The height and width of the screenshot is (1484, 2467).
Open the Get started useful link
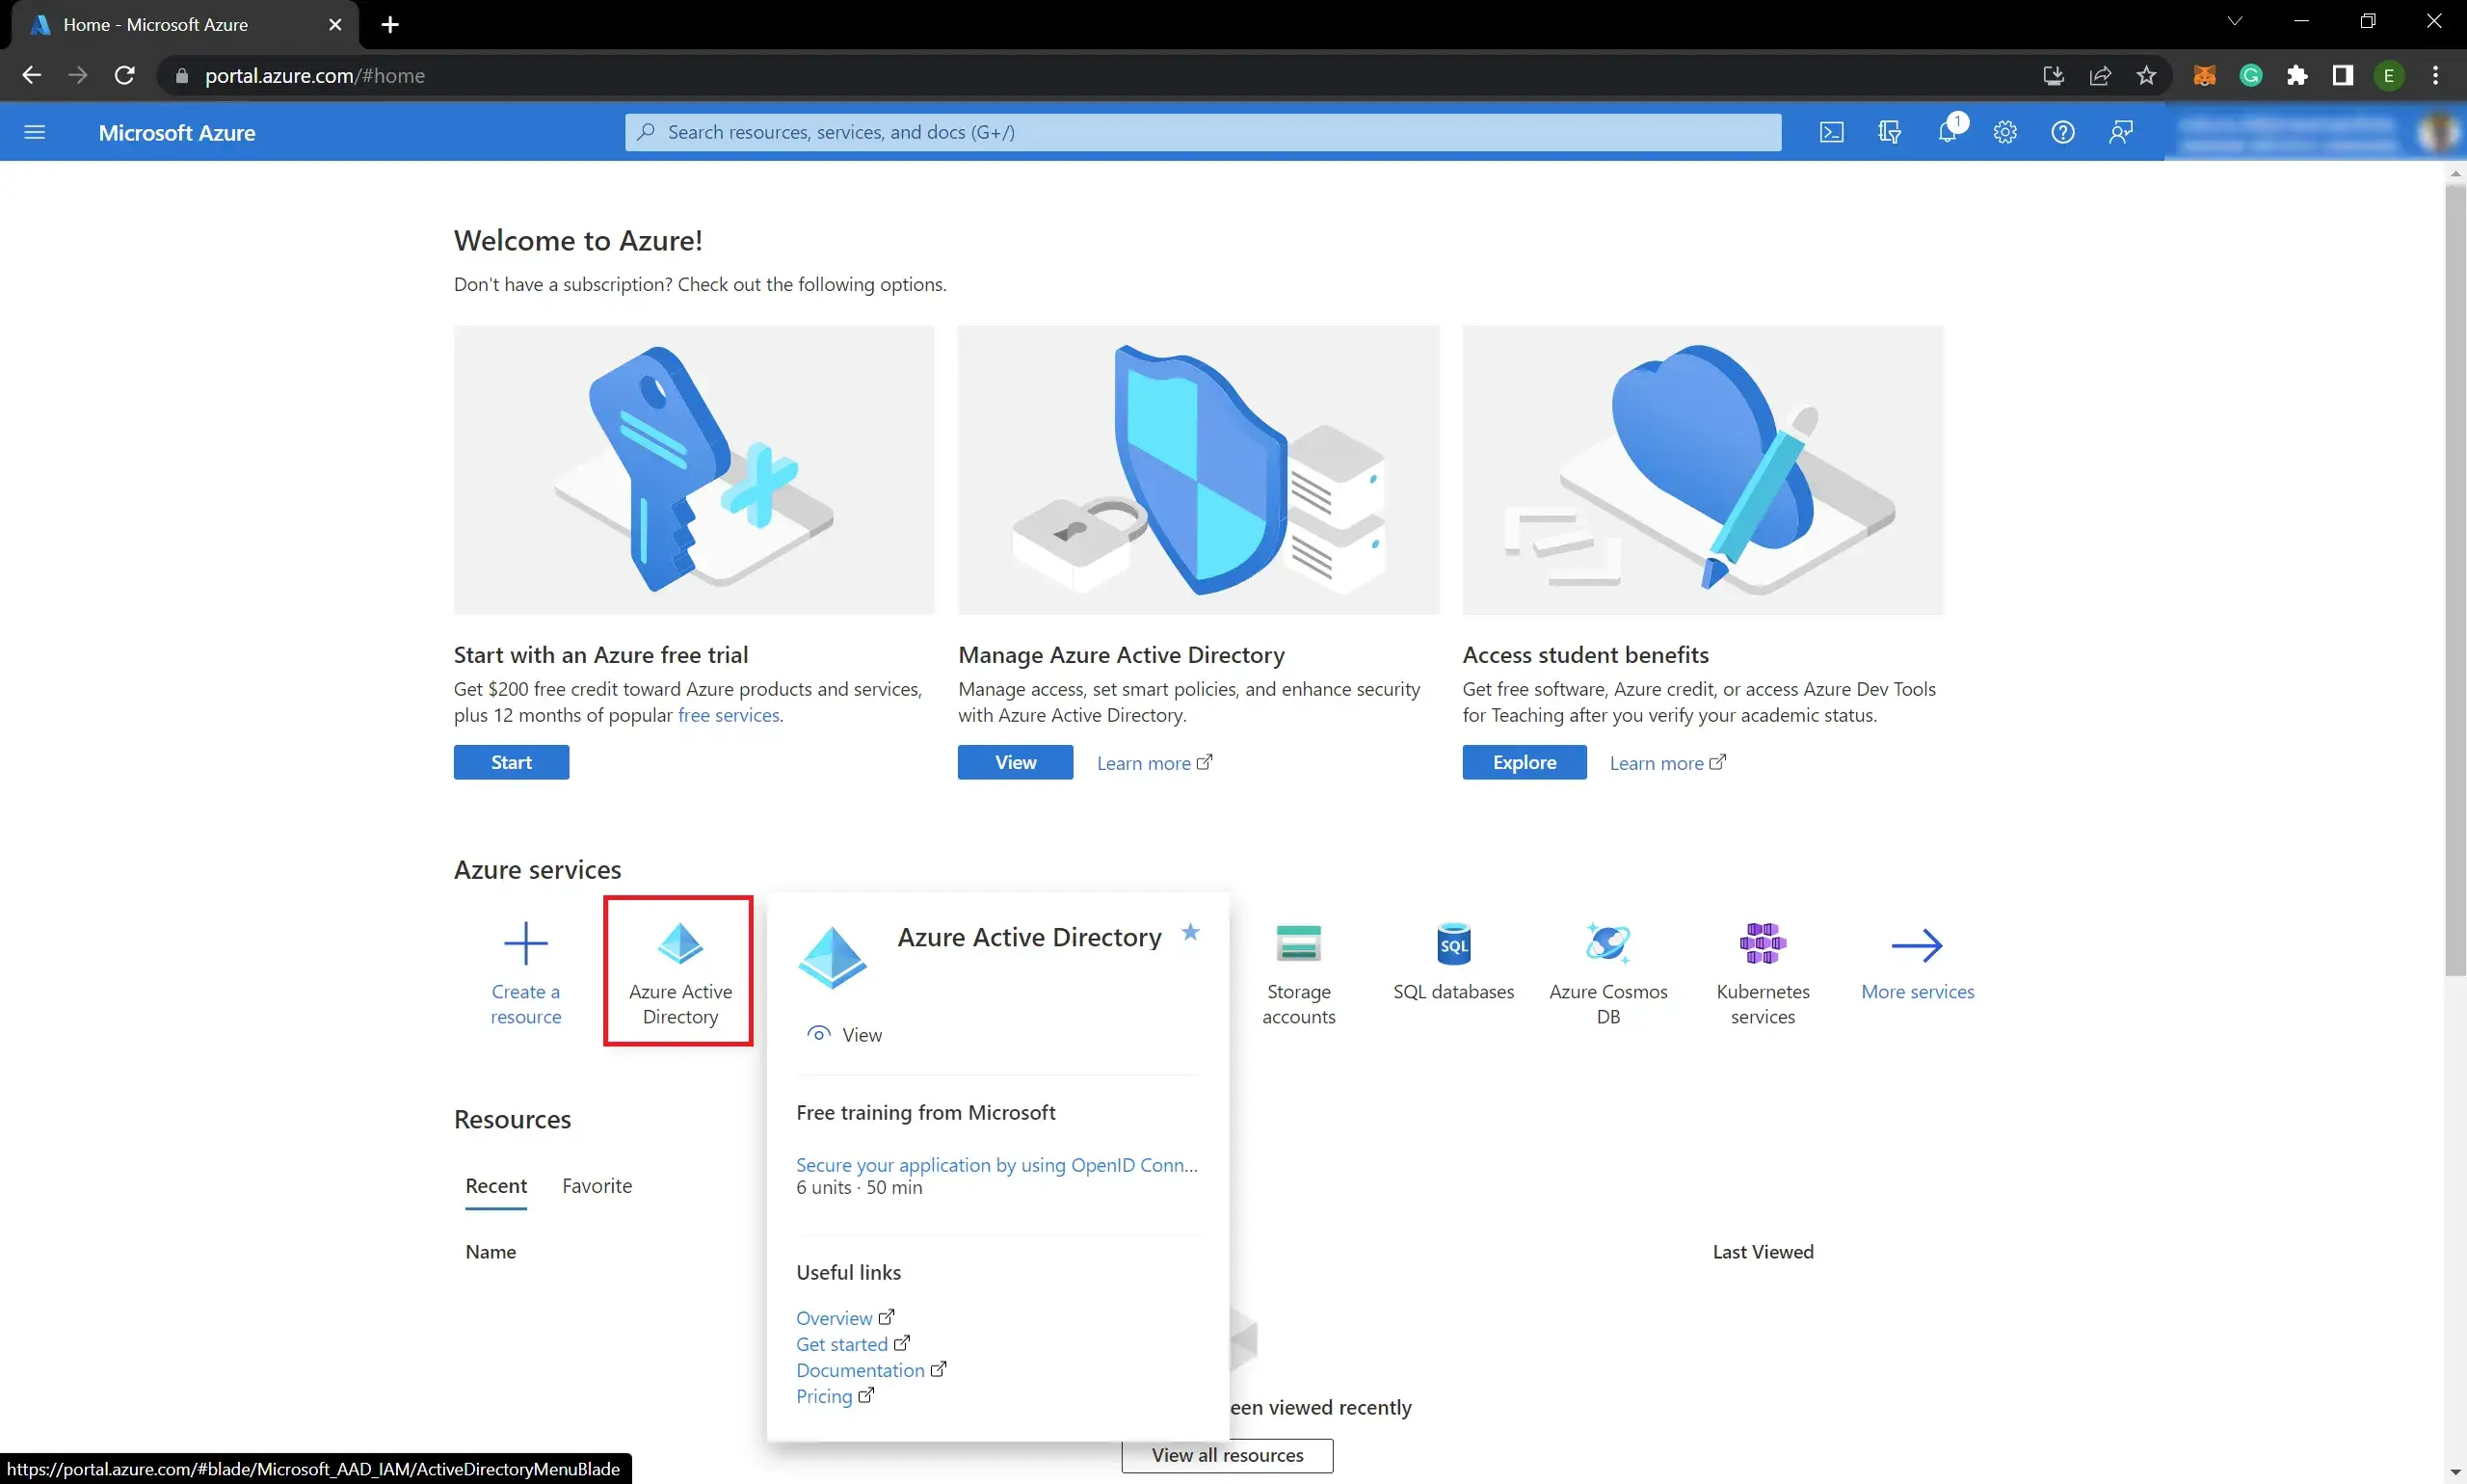pyautogui.click(x=853, y=1344)
